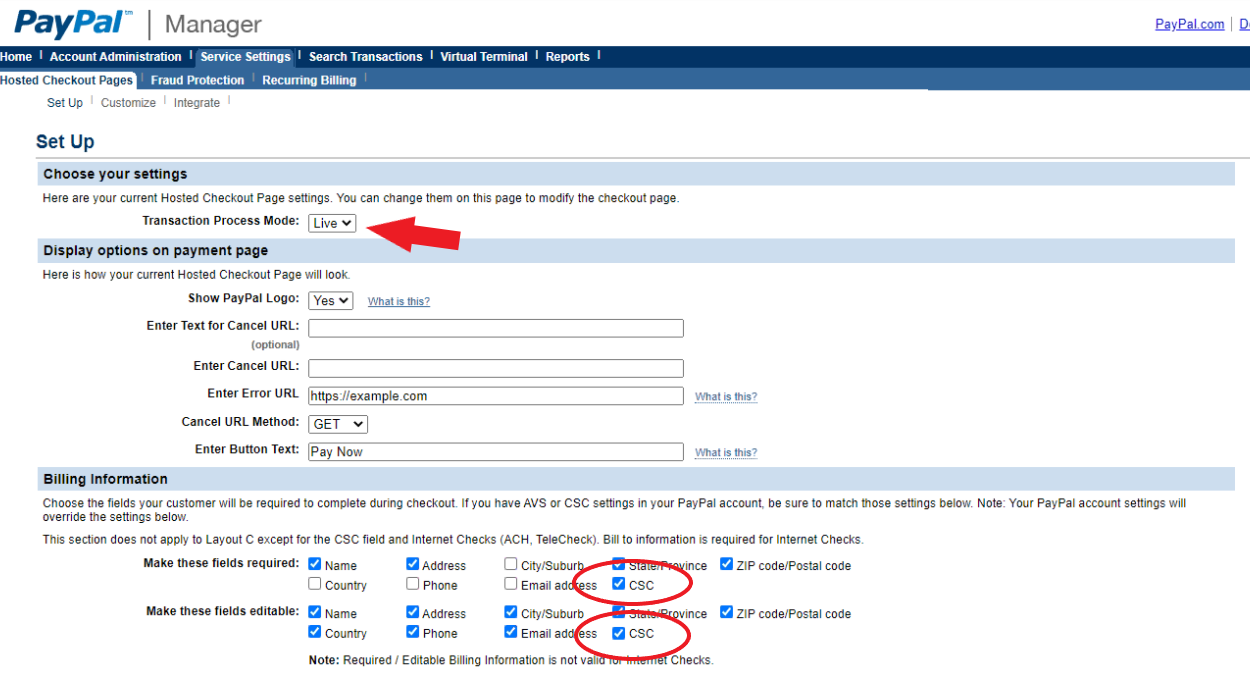This screenshot has width=1250, height=683.
Task: Switch to Hosted Checkout Pages tab
Action: pos(66,80)
